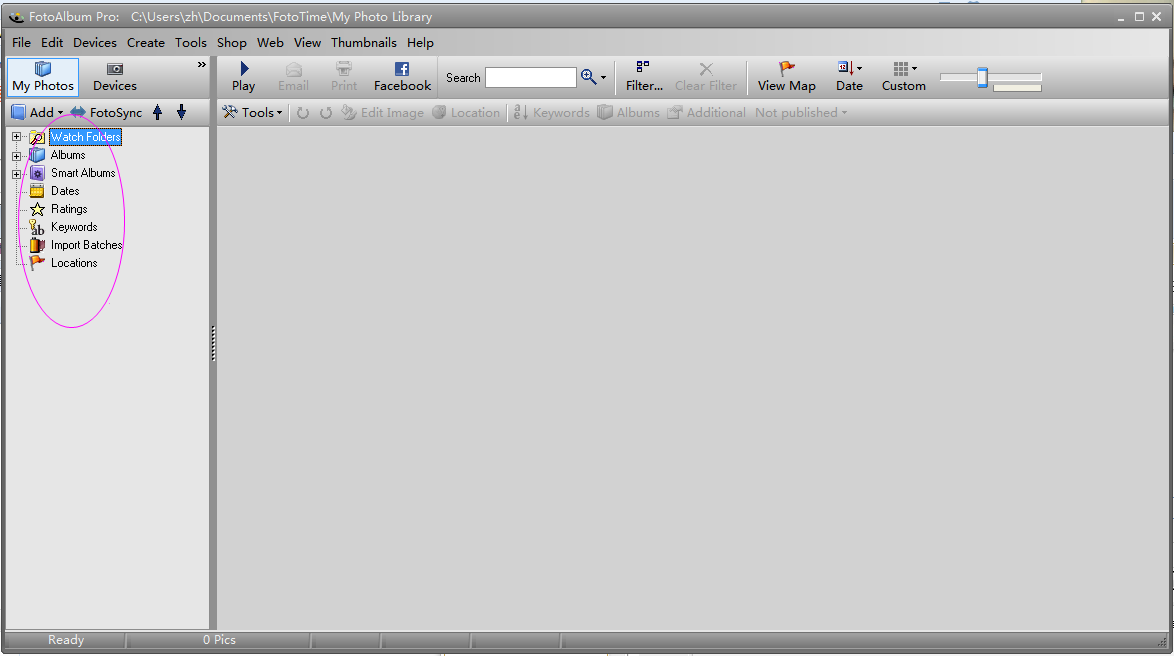
Task: Open the Create menu
Action: (x=146, y=43)
